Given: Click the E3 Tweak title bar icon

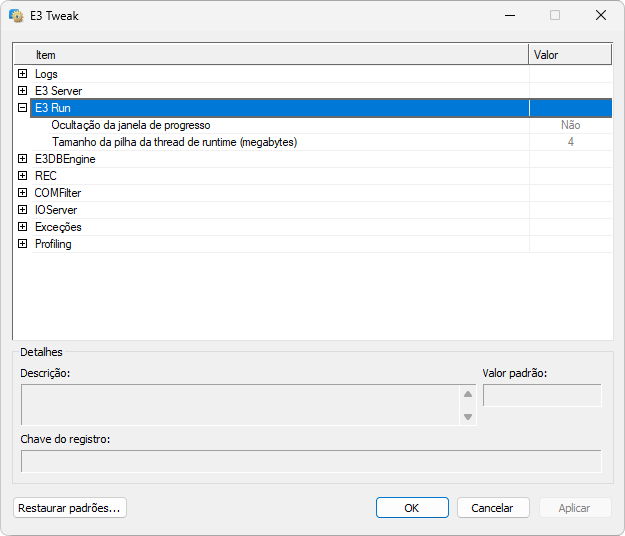Looking at the screenshot, I should 16,15.
